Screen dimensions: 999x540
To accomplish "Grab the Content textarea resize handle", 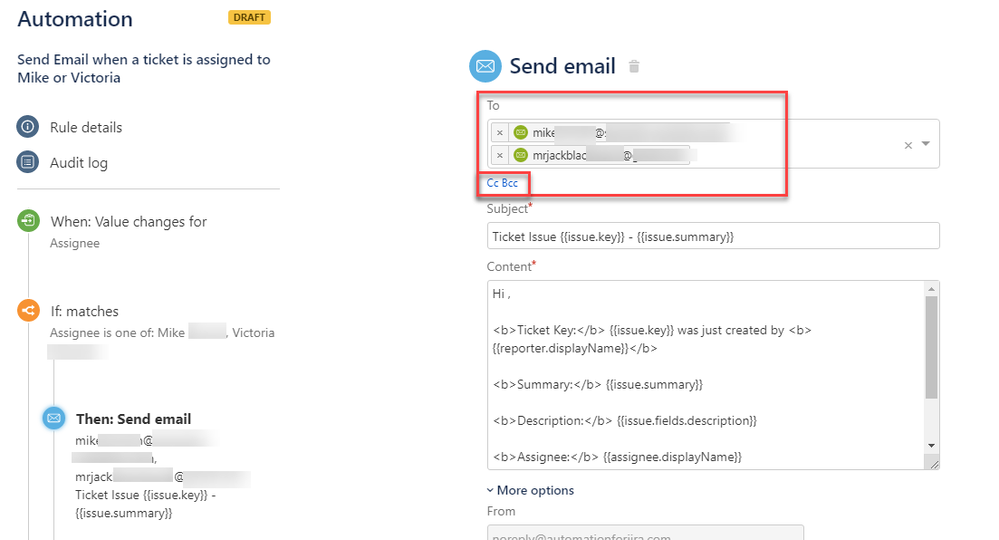I will tap(934, 464).
